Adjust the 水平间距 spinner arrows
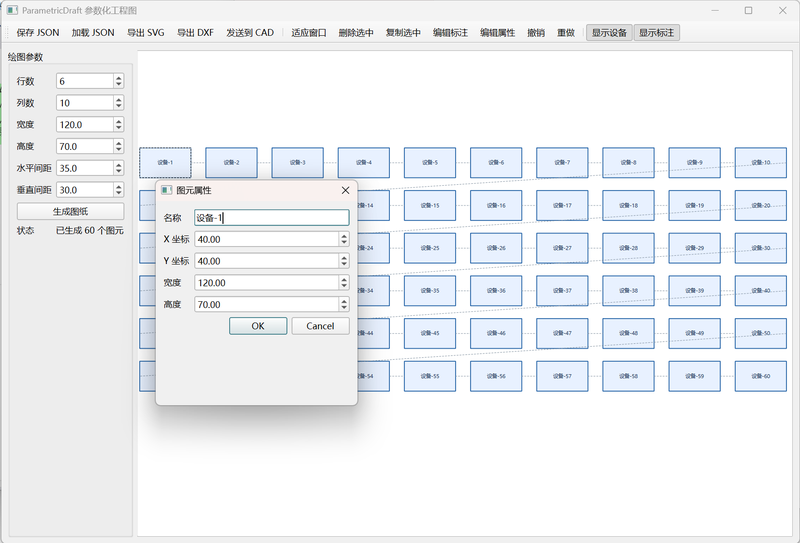Viewport: 800px width, 543px height. 119,168
